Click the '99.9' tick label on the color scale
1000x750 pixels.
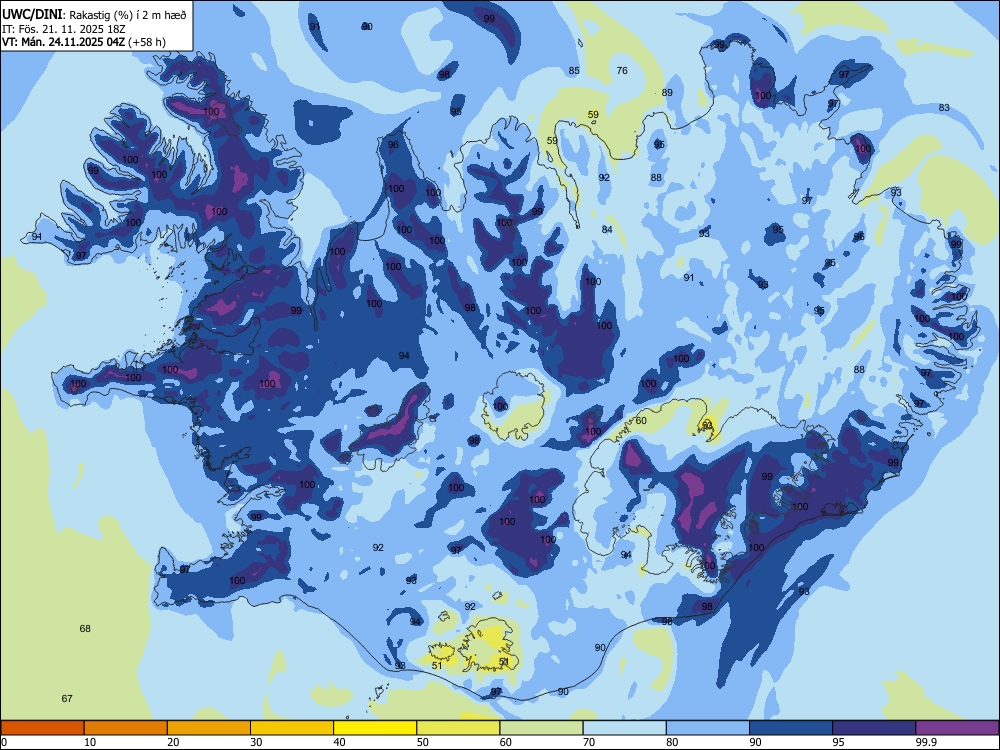click(x=925, y=742)
